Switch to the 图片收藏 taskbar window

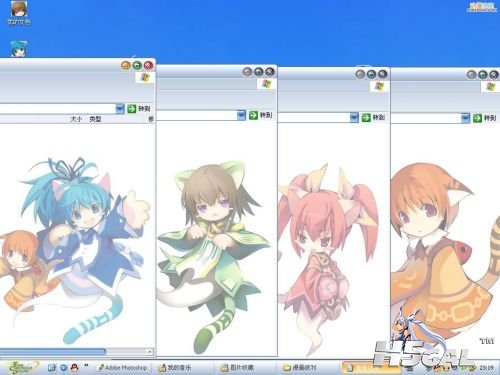click(x=237, y=367)
